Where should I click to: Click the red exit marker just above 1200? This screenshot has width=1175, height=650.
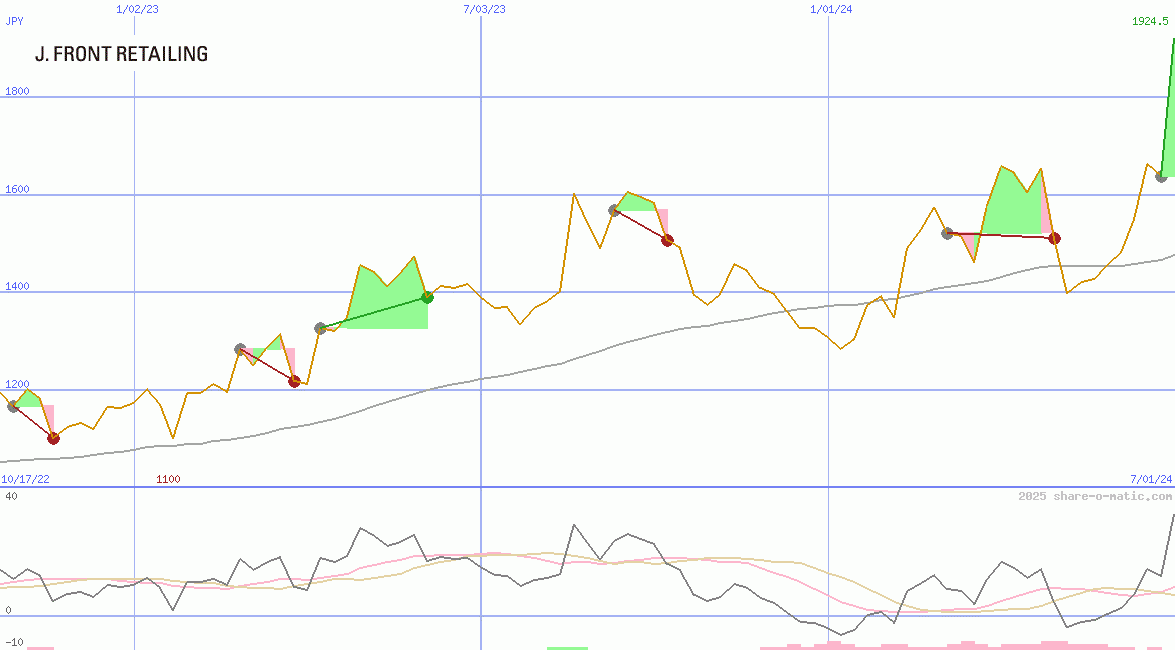(294, 381)
